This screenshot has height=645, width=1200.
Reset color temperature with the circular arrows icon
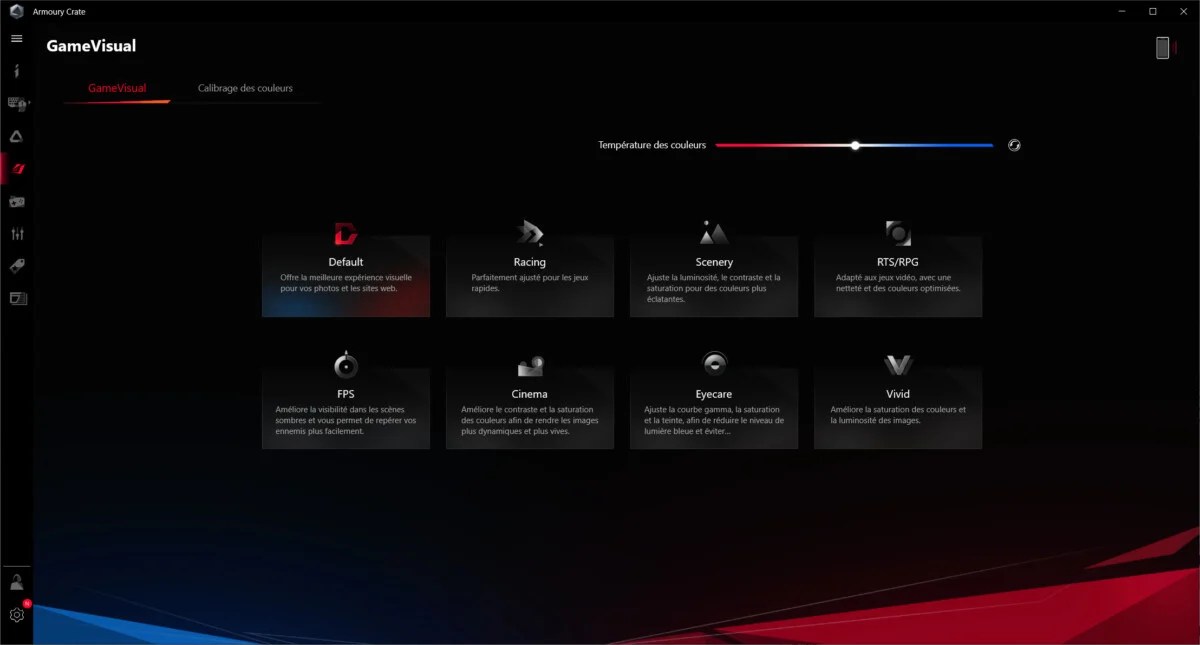point(1014,145)
